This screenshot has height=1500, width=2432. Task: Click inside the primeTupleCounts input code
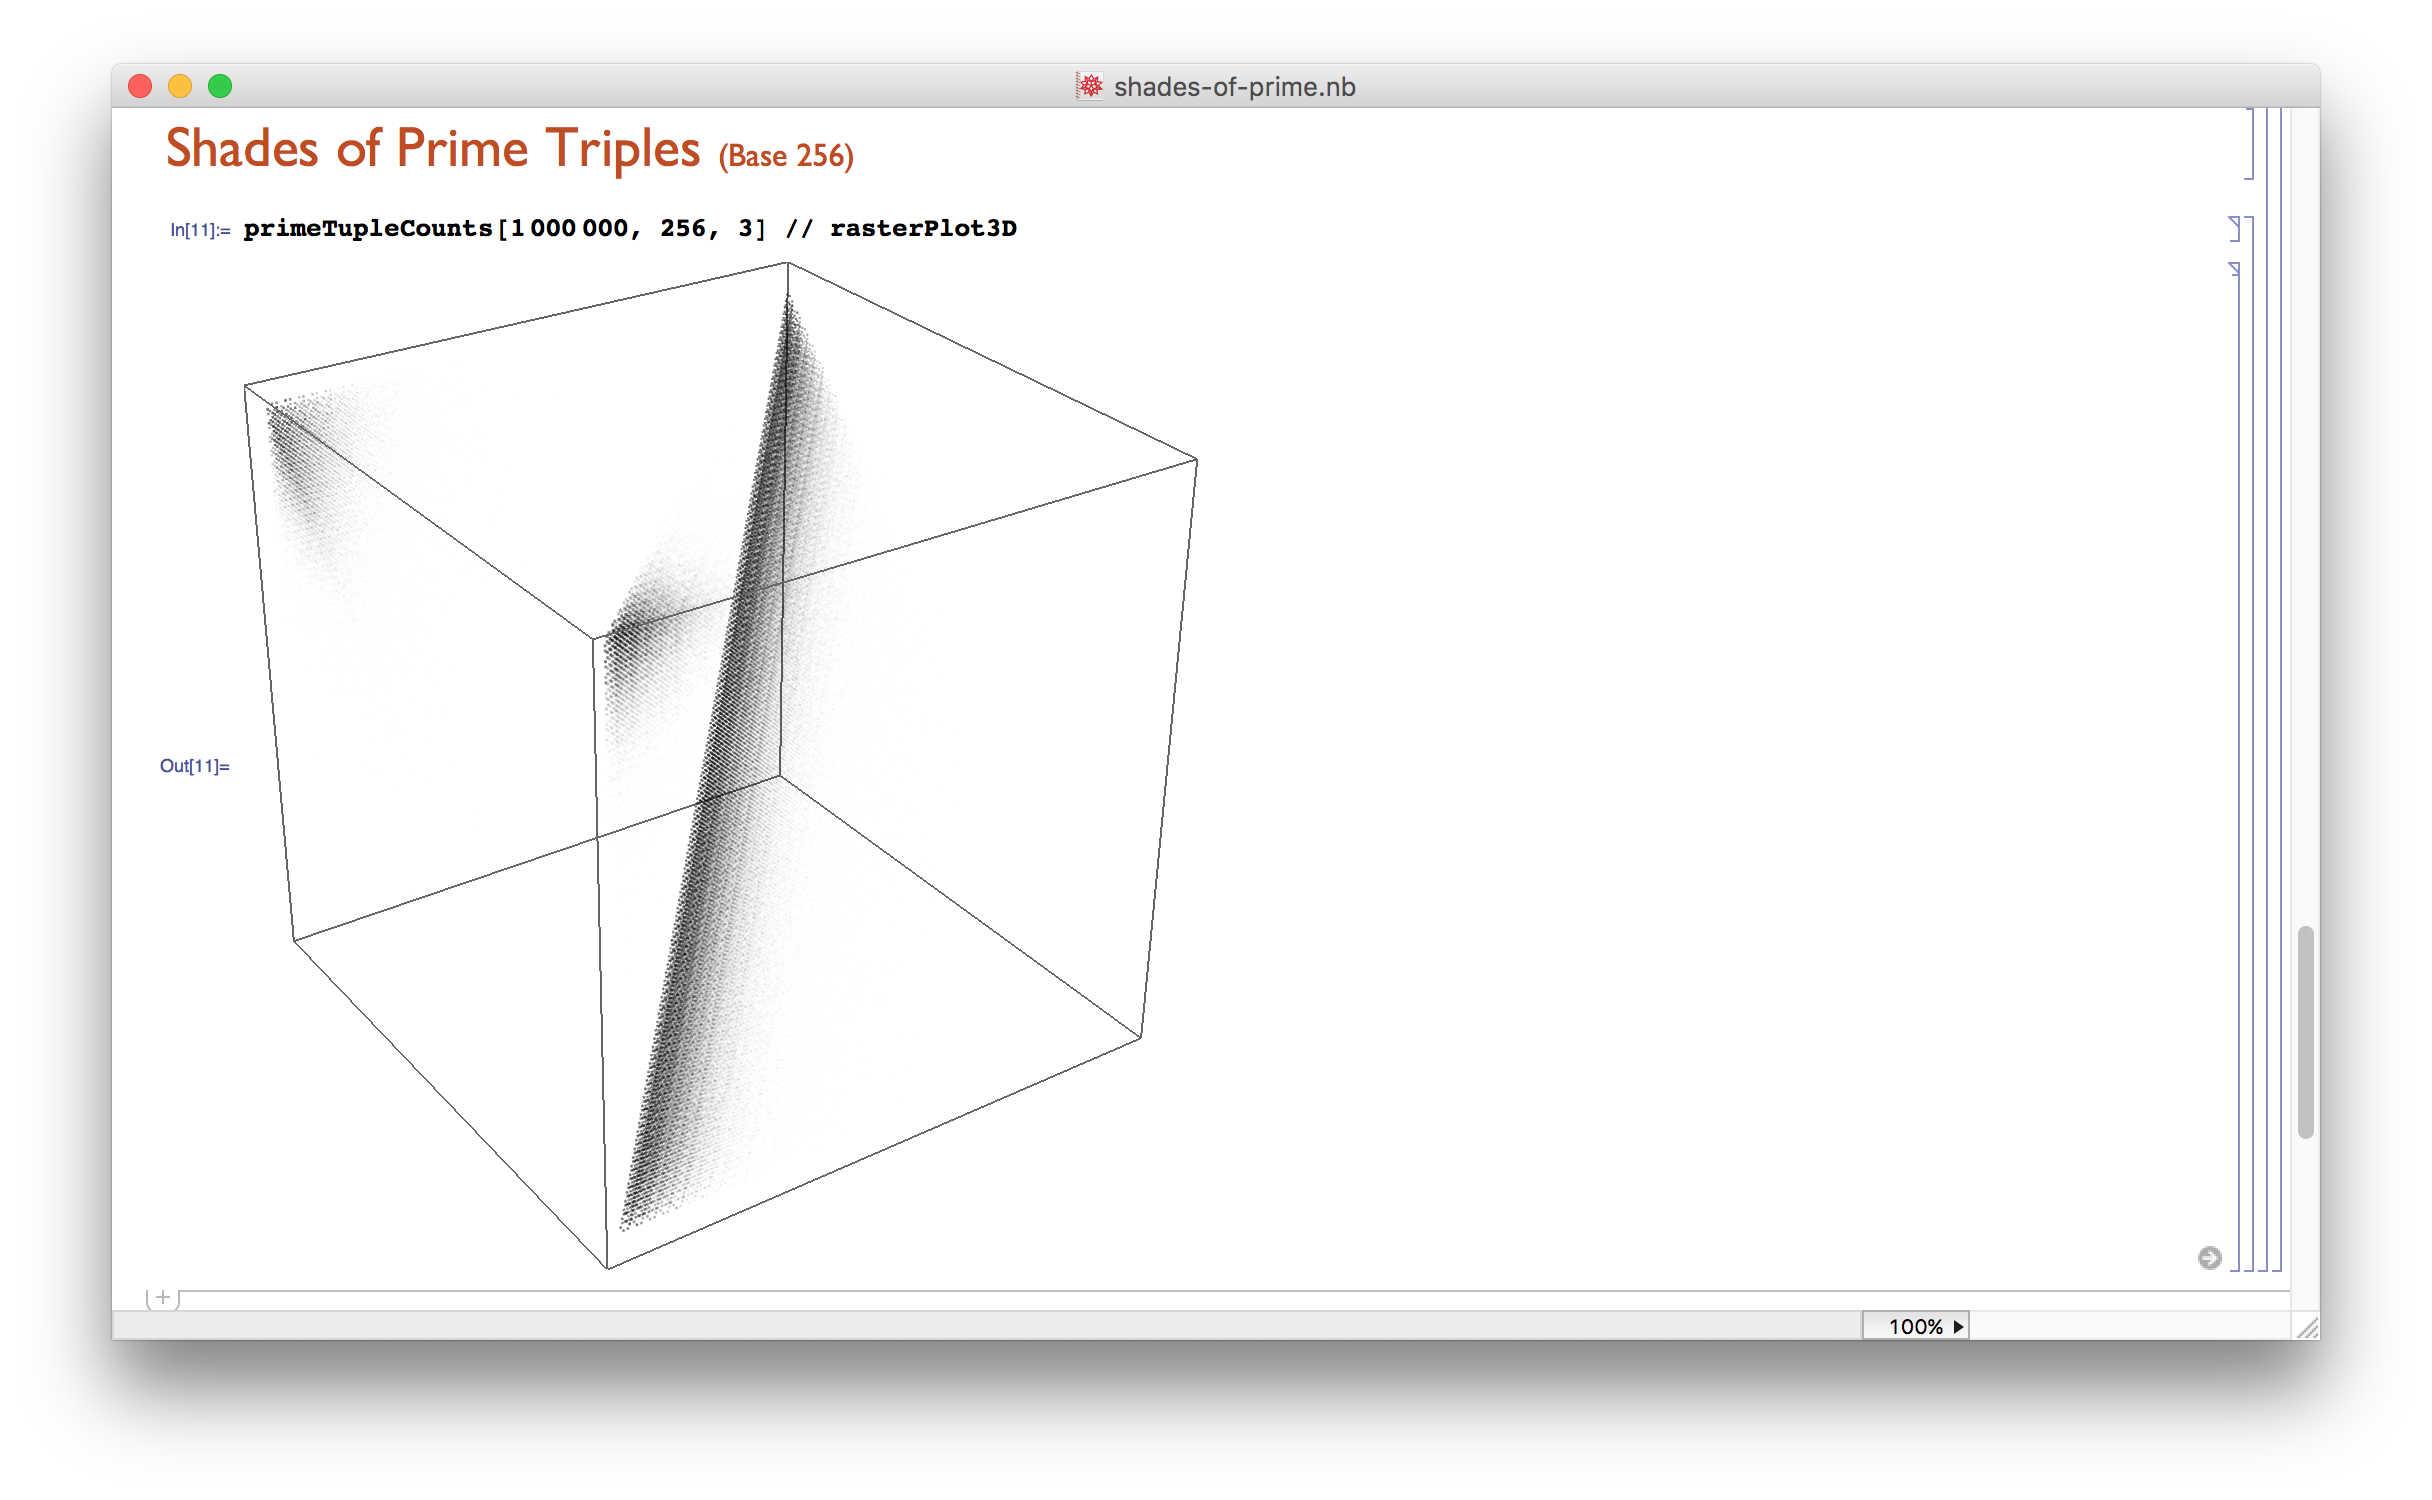tap(368, 229)
